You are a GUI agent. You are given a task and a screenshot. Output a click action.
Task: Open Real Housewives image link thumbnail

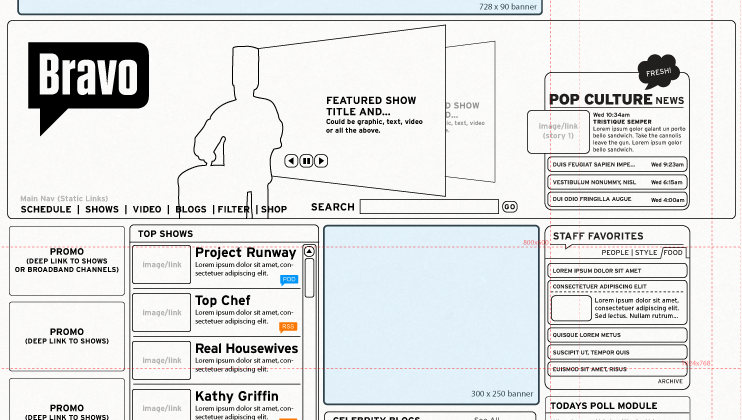click(x=161, y=360)
